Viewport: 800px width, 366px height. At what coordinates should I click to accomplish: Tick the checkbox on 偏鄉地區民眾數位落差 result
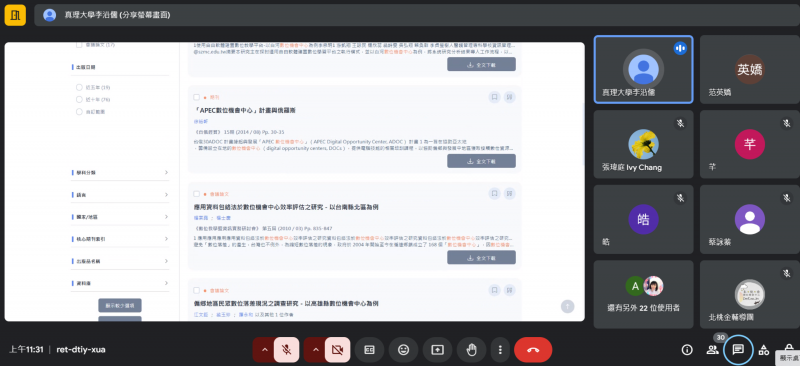click(196, 290)
